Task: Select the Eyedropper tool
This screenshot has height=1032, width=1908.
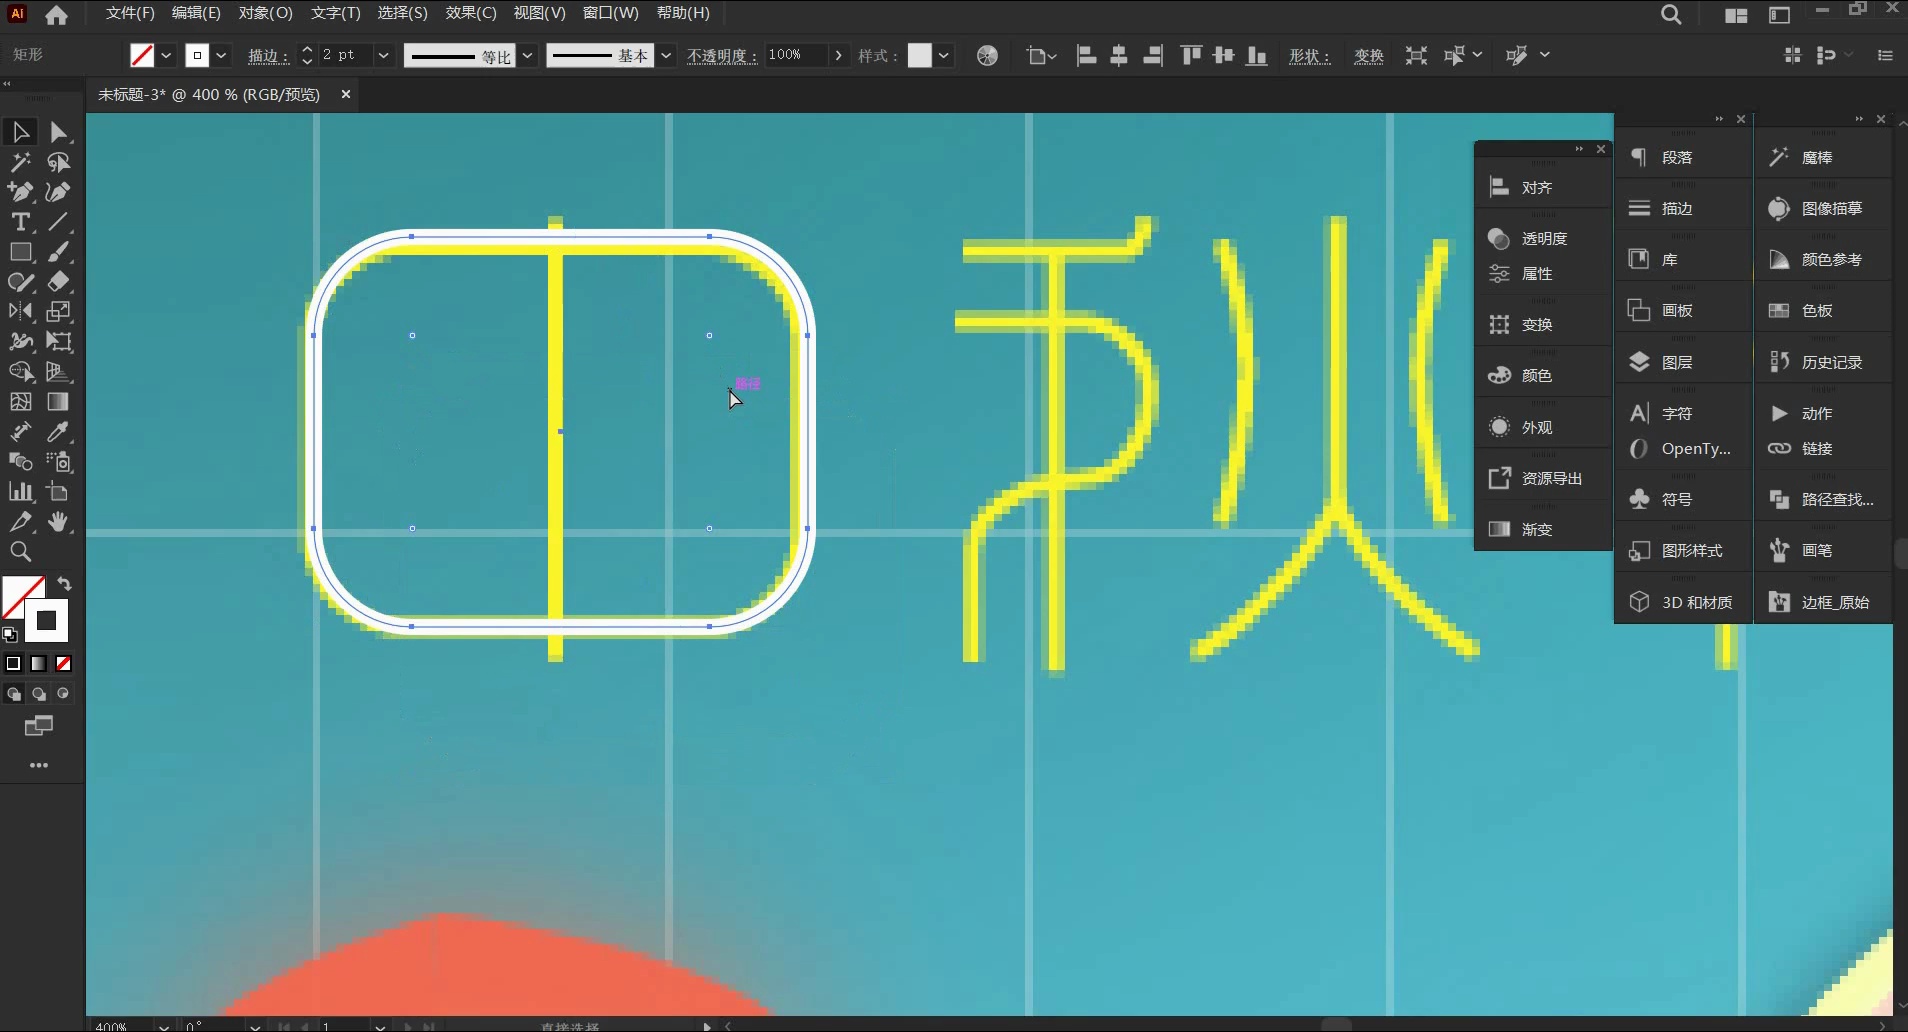Action: [58, 432]
